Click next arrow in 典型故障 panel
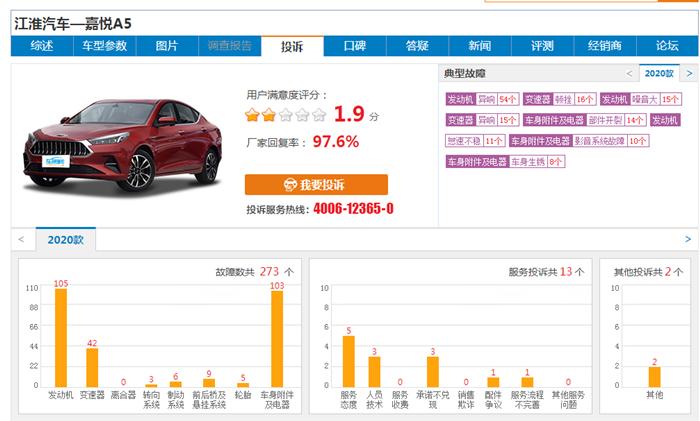 pyautogui.click(x=689, y=74)
